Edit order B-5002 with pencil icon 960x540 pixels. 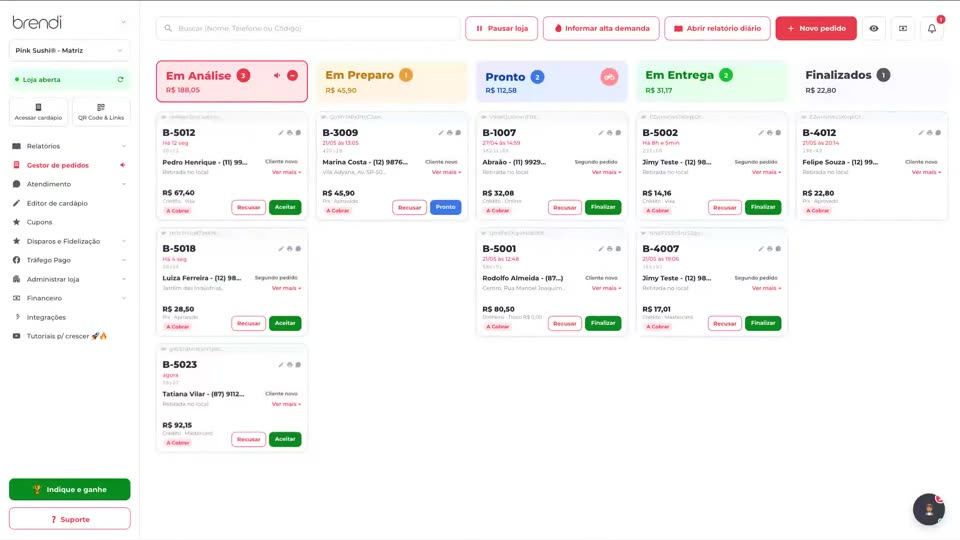click(761, 133)
